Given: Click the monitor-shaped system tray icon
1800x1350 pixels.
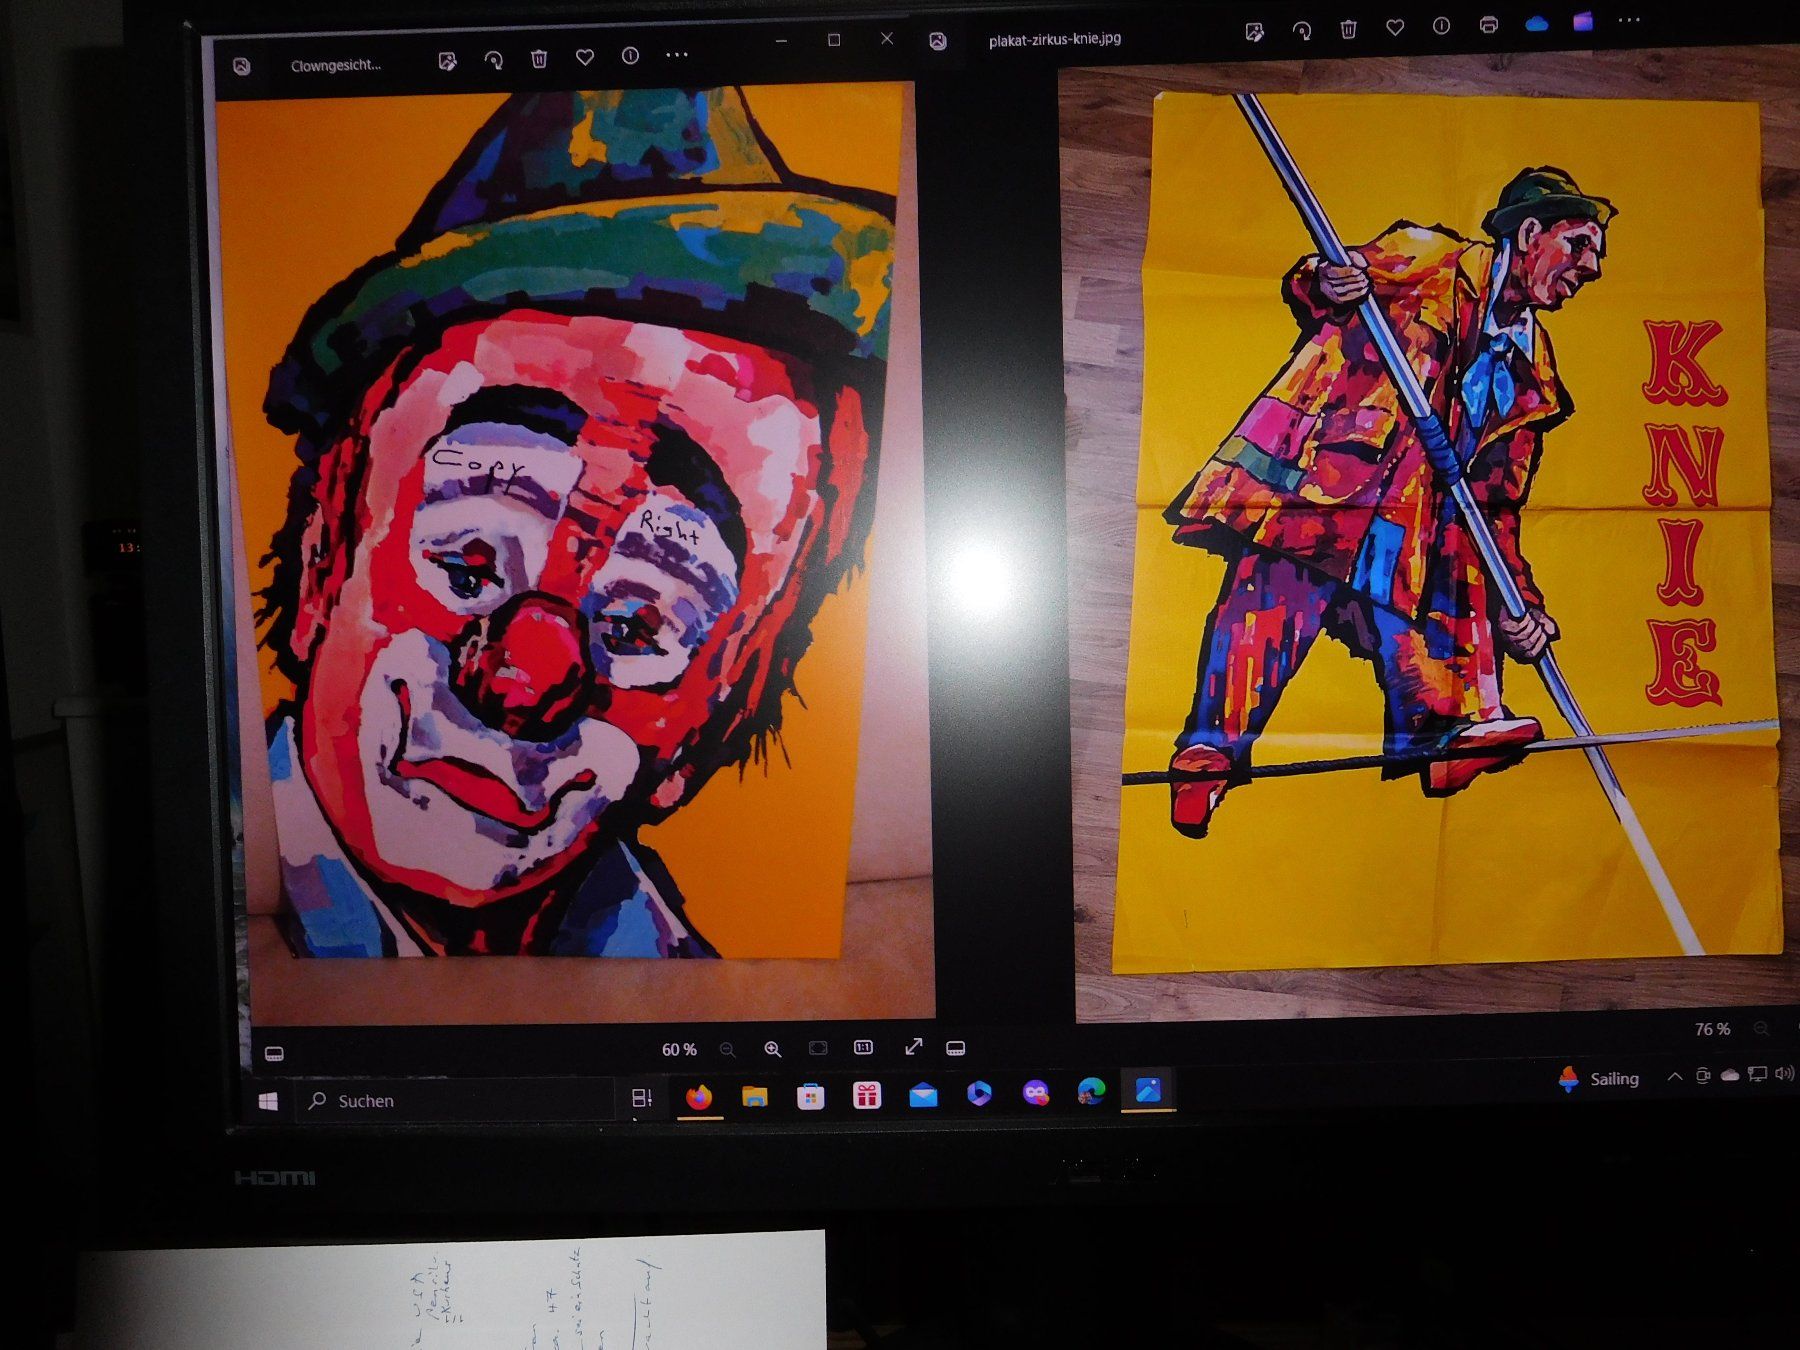Looking at the screenshot, I should tap(1757, 1075).
